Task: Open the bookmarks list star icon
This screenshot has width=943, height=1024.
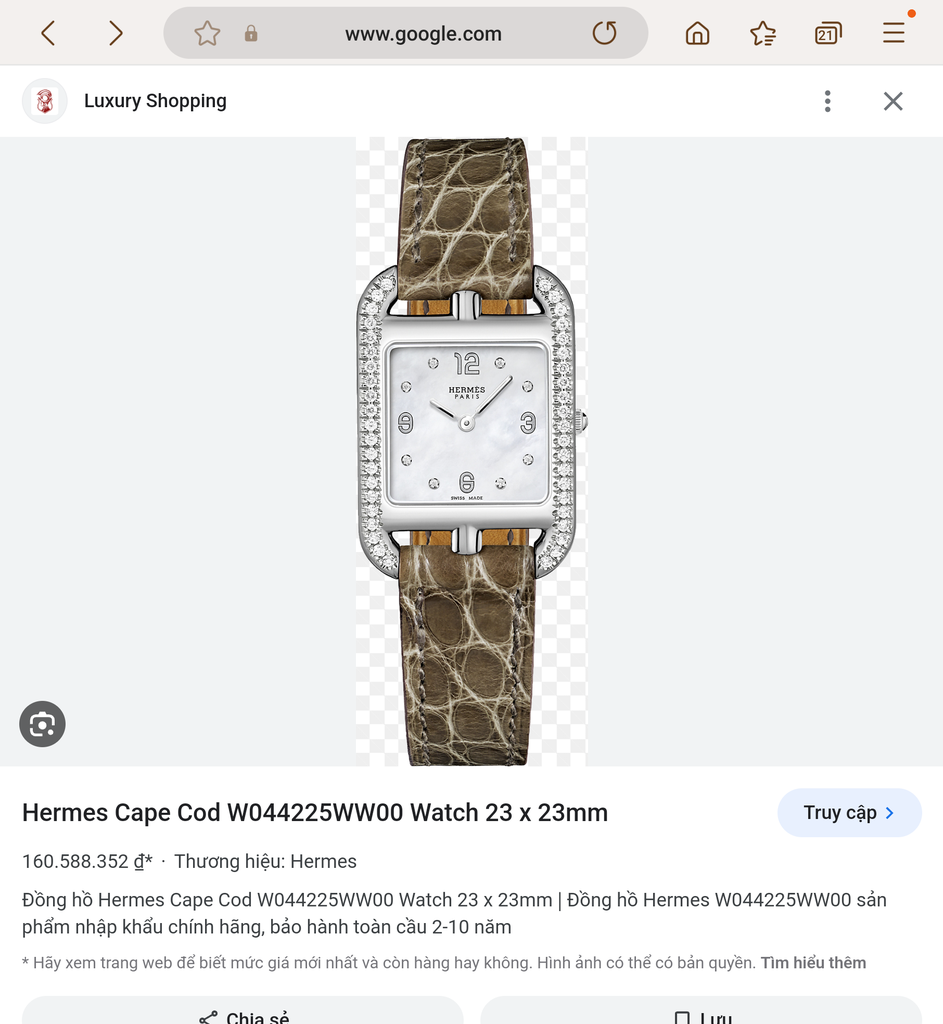Action: [763, 33]
